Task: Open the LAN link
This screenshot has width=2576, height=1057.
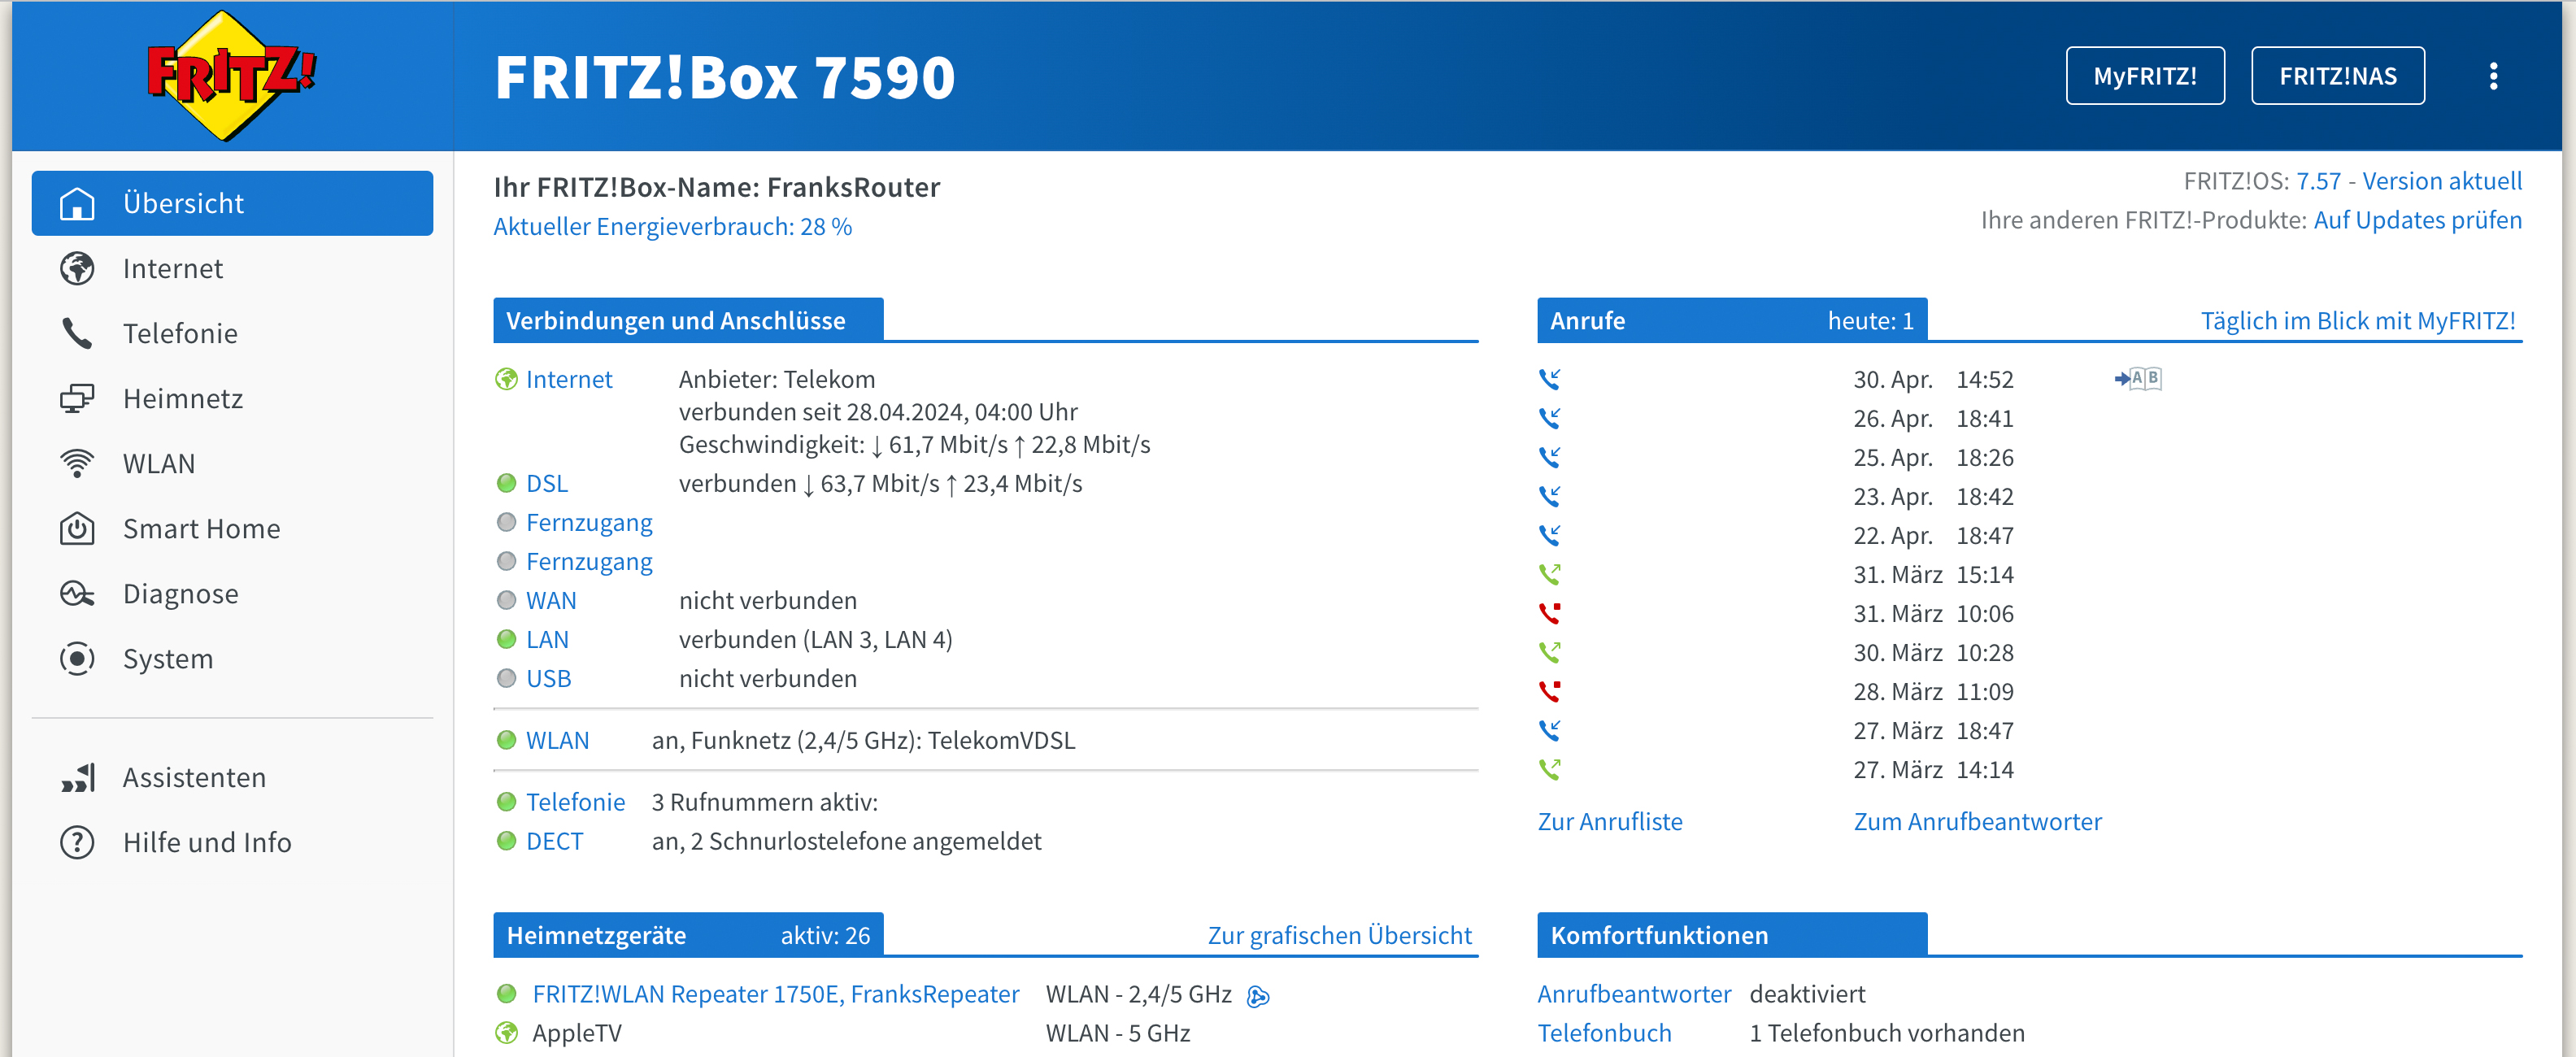Action: click(x=547, y=639)
